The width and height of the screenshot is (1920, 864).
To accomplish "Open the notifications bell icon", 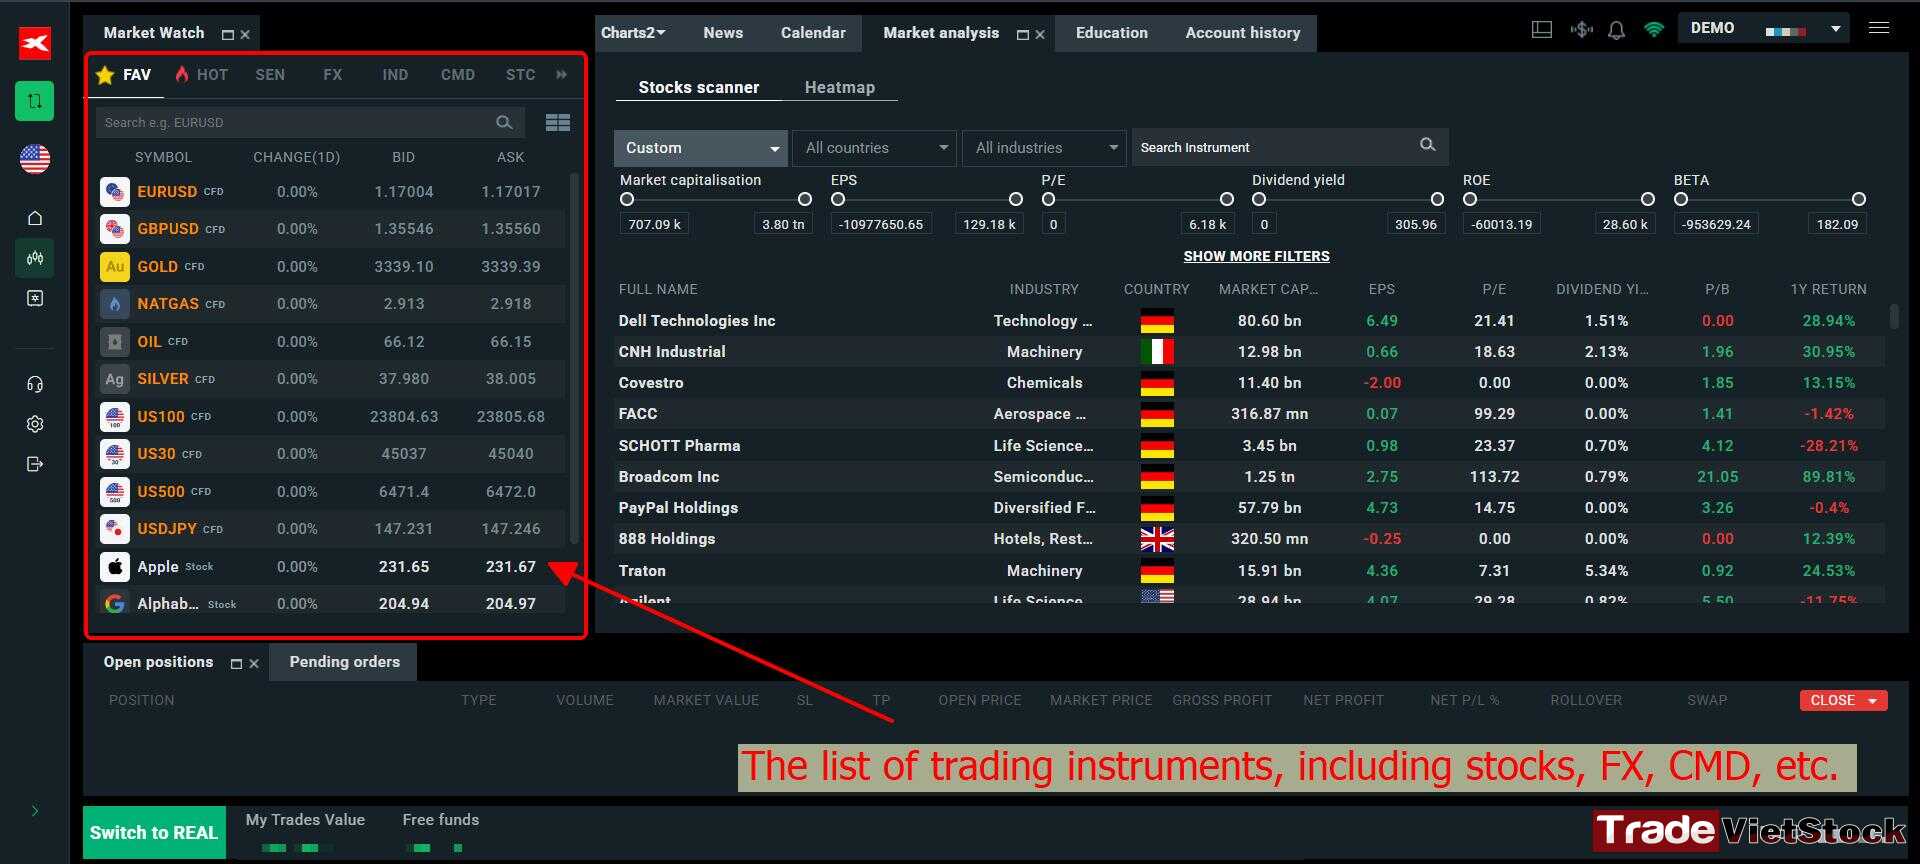I will (1616, 30).
